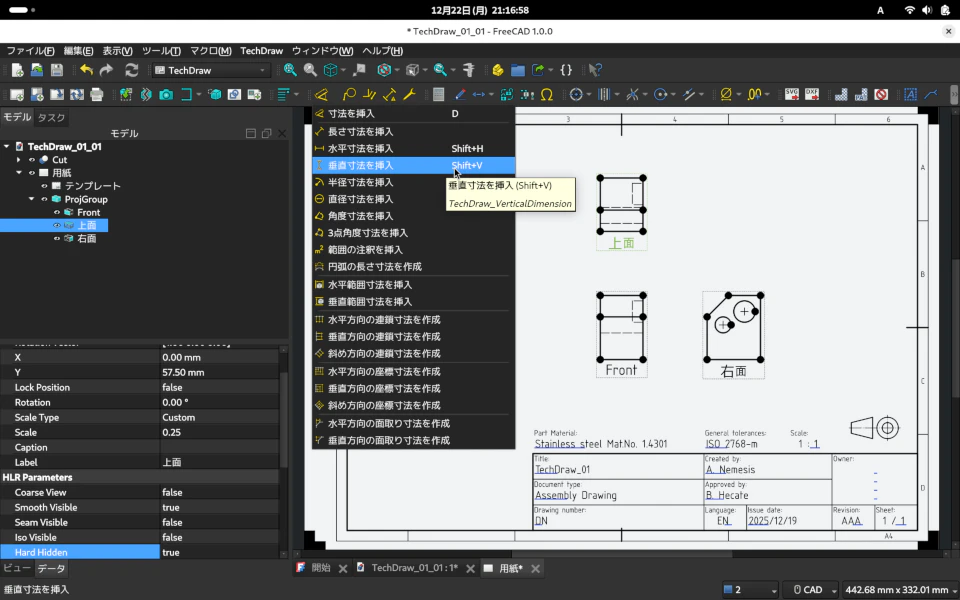Click the Hard Hidden value true
The height and width of the screenshot is (600, 960).
point(219,552)
